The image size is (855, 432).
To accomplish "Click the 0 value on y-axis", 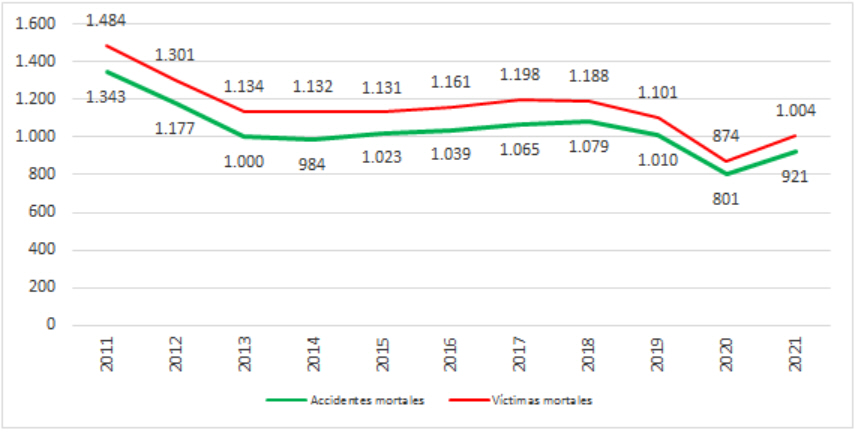I will 51,325.
